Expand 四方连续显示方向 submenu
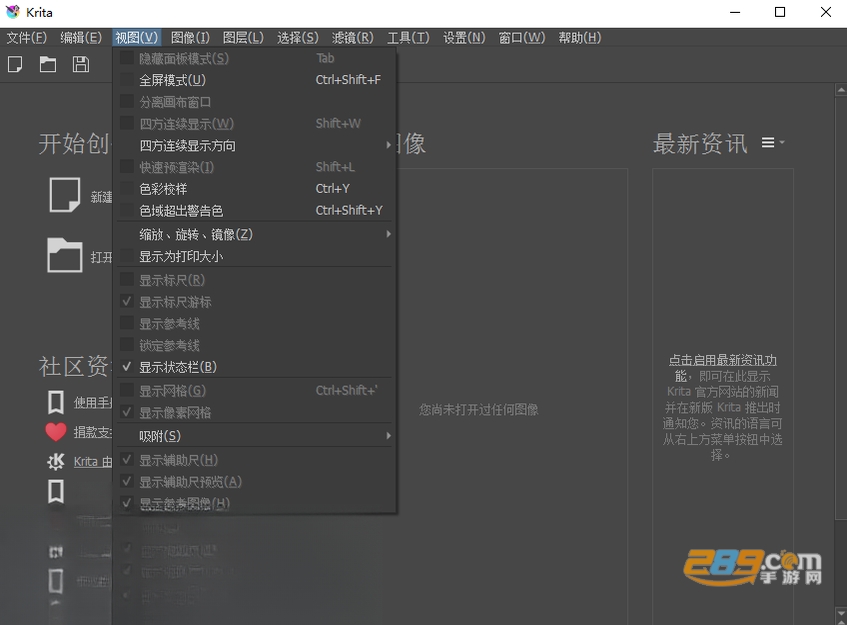Viewport: 847px width, 625px height. pyautogui.click(x=255, y=145)
